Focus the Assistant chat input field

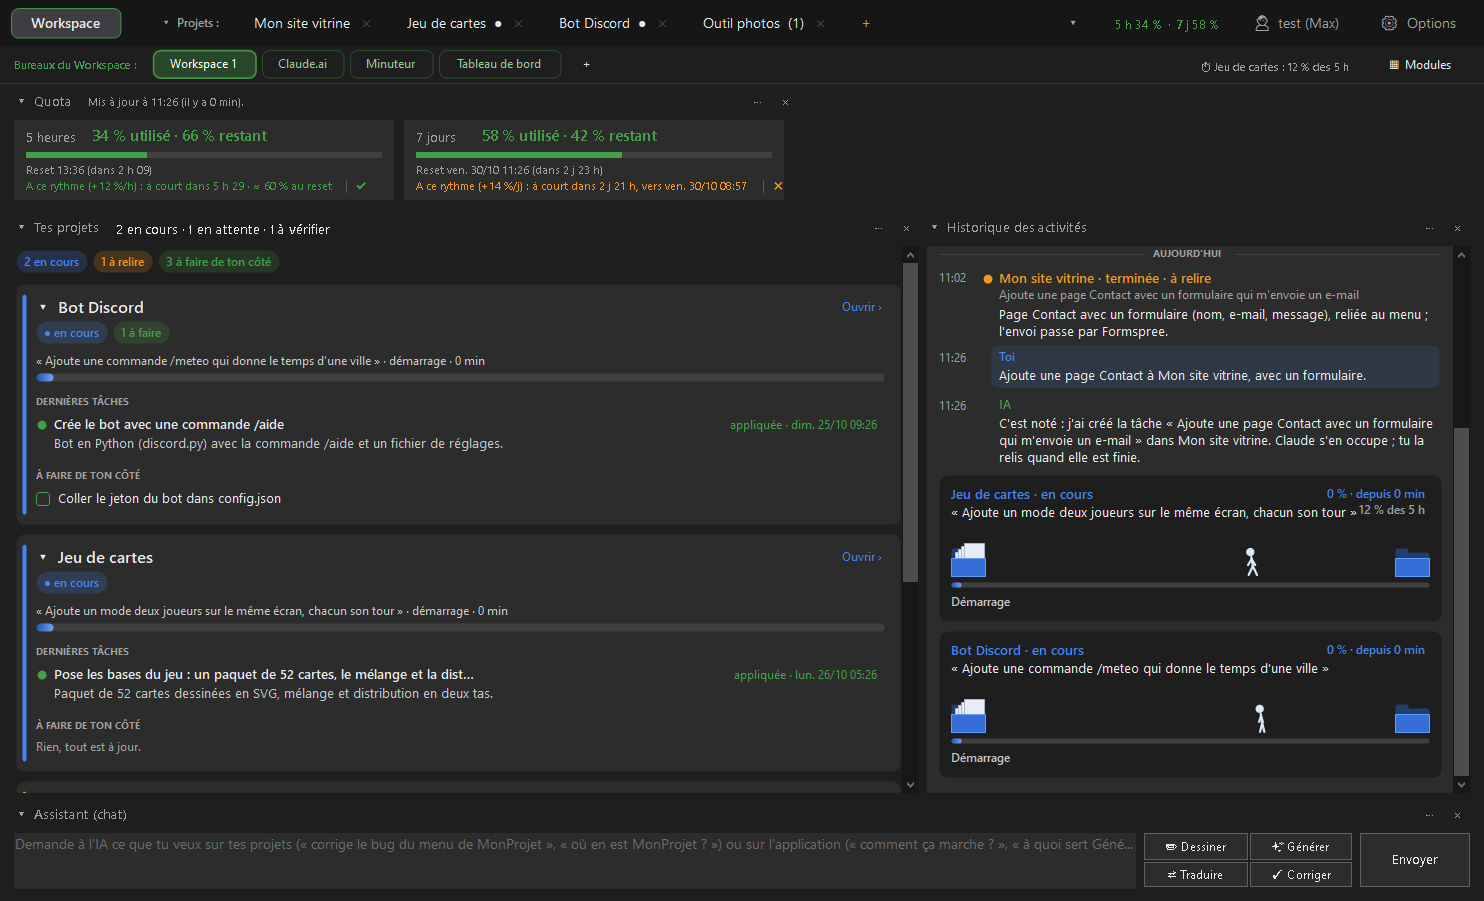click(x=576, y=860)
